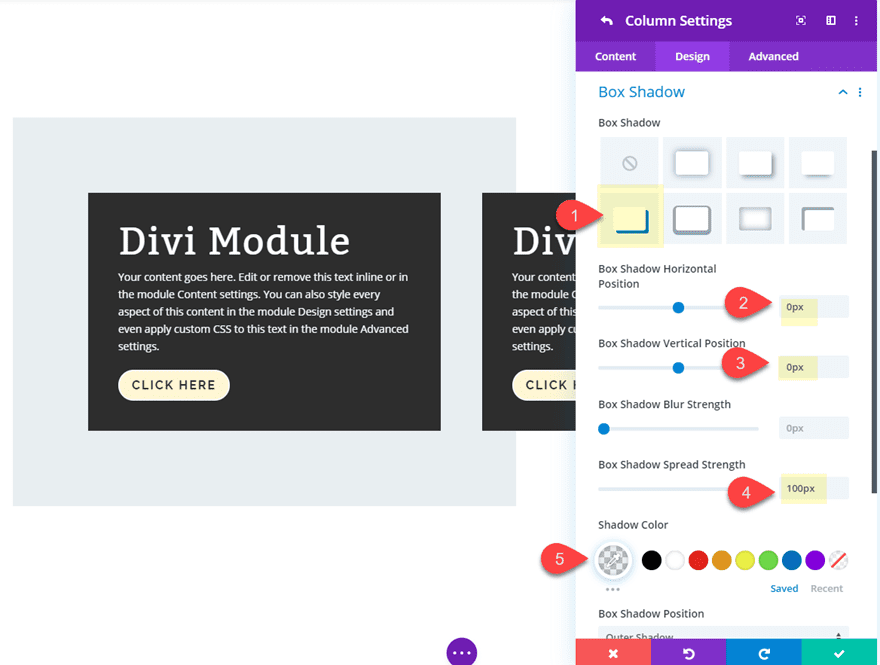The height and width of the screenshot is (665, 880).
Task: Show Recent colors palette
Action: [826, 588]
